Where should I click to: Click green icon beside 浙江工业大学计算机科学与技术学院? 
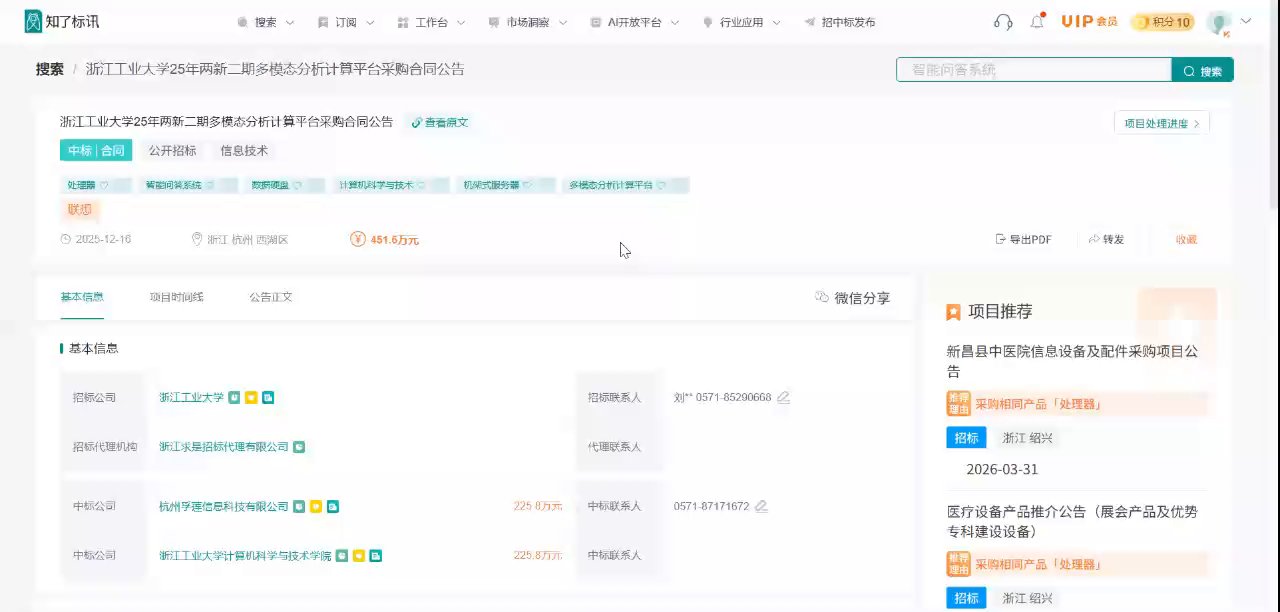pyautogui.click(x=342, y=556)
